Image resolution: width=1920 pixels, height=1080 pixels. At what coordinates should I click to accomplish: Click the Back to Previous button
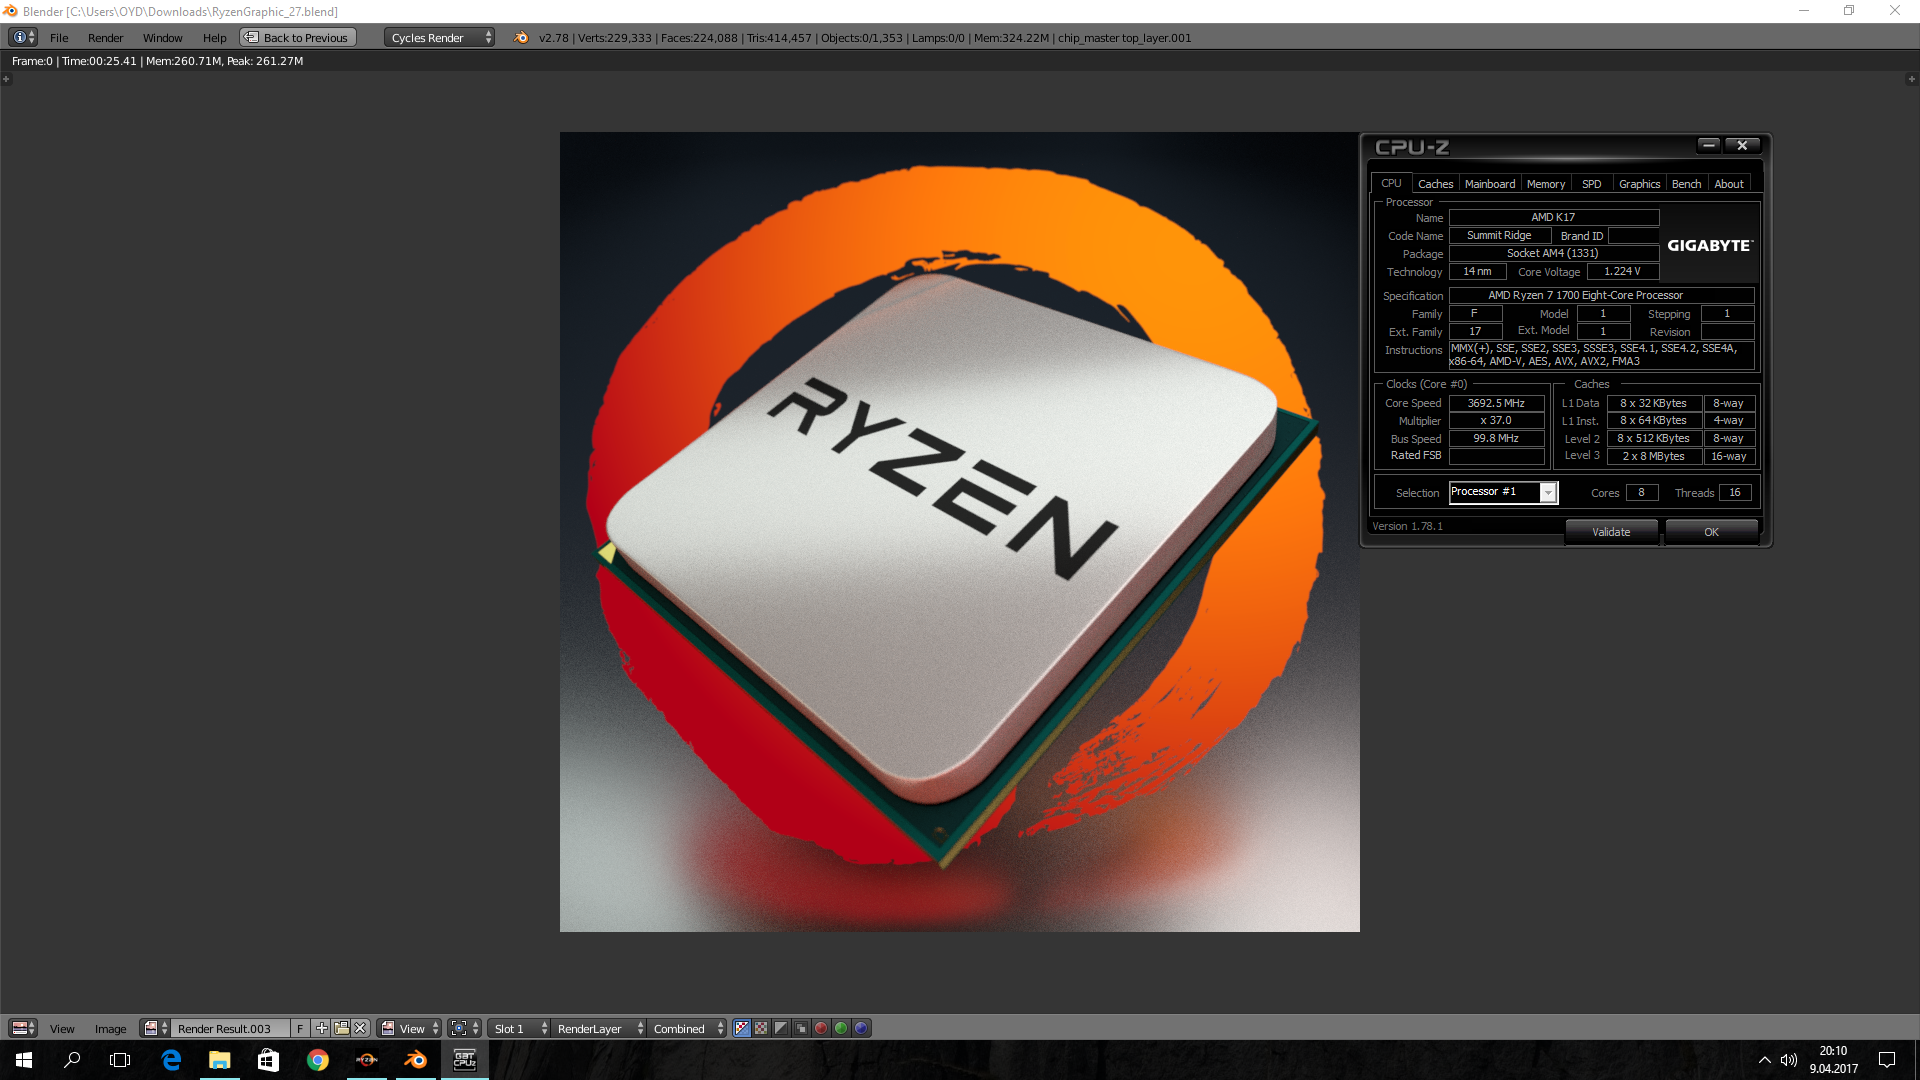point(298,38)
